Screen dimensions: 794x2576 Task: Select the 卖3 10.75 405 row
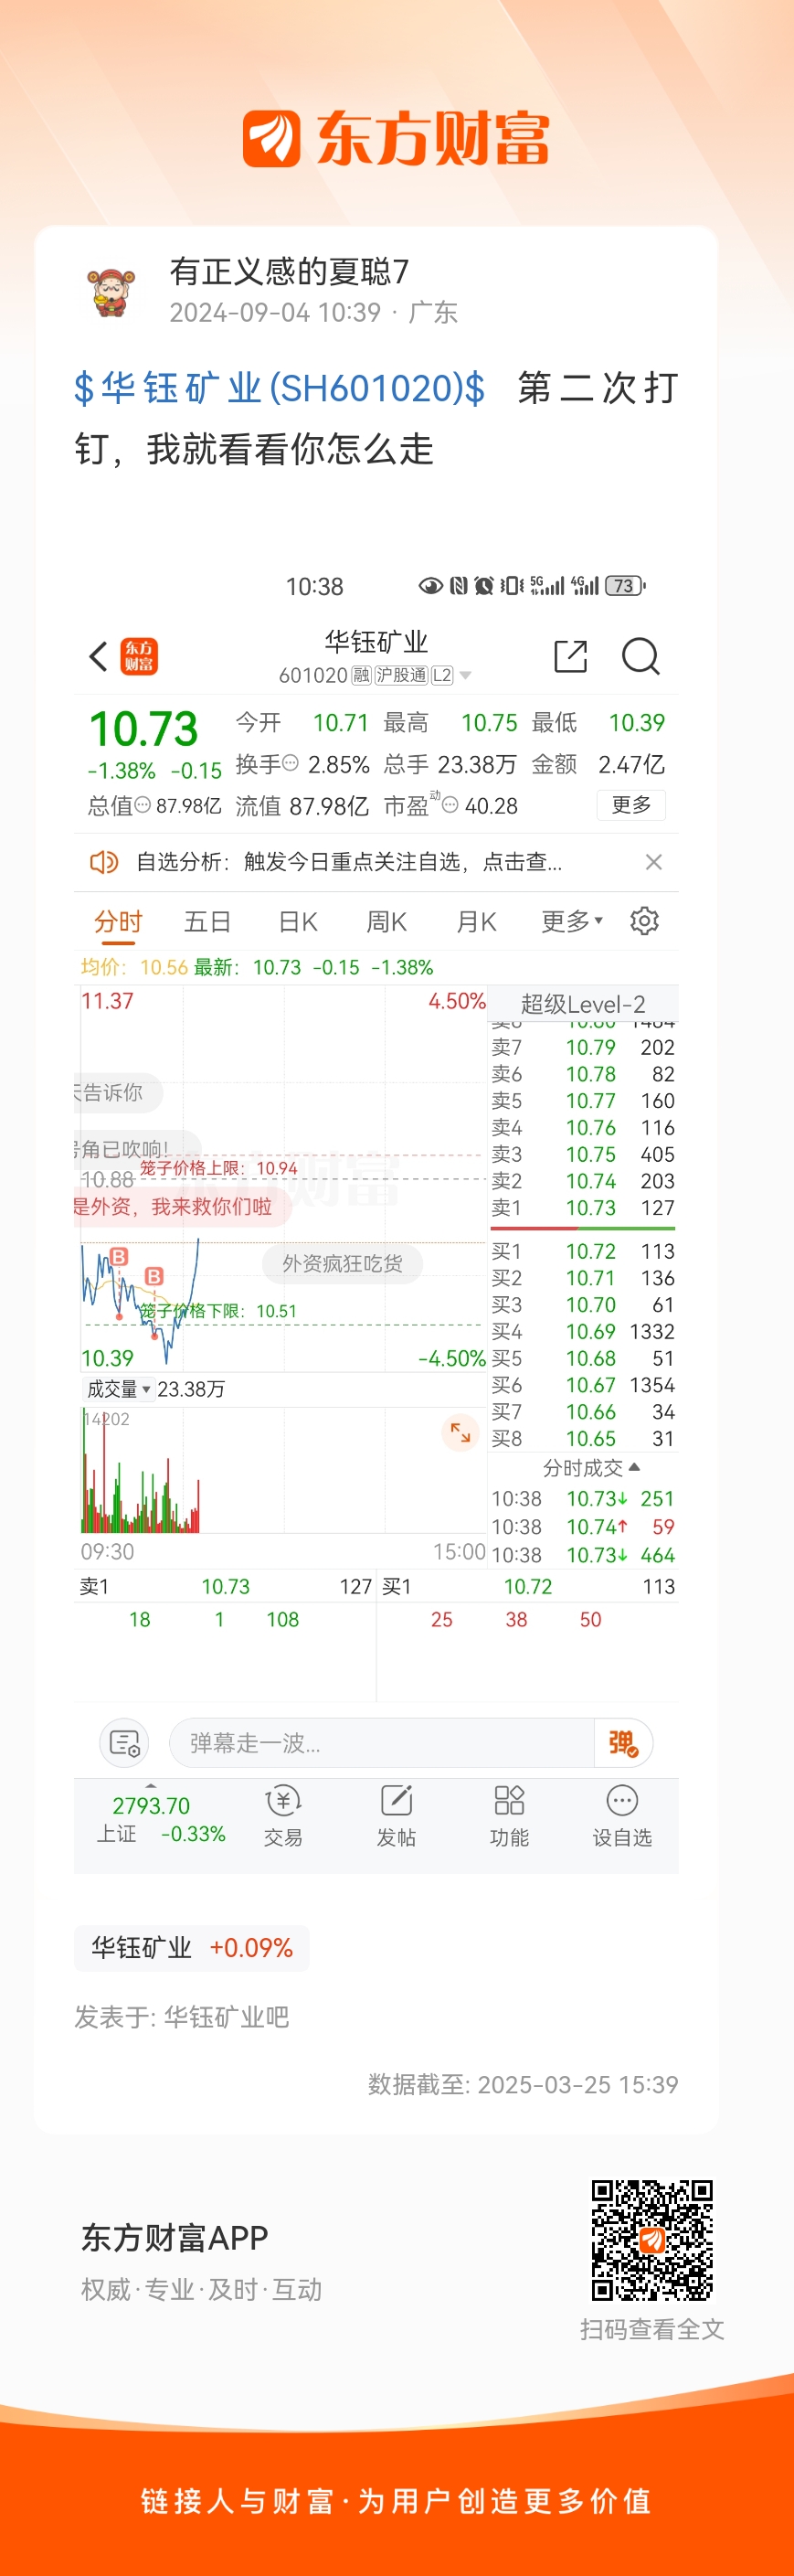click(x=583, y=1155)
